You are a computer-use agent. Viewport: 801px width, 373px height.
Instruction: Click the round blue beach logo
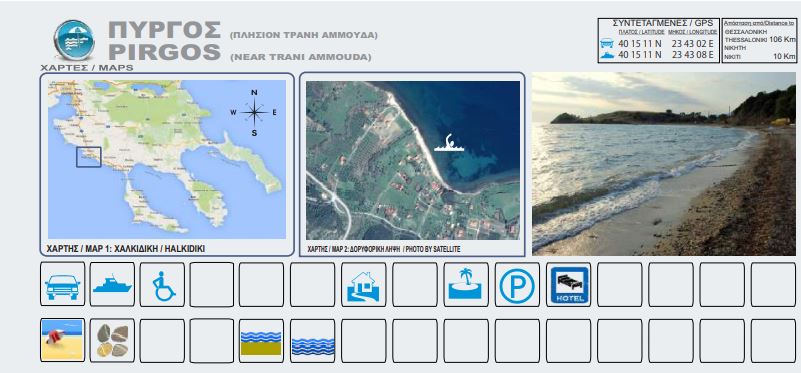click(75, 40)
